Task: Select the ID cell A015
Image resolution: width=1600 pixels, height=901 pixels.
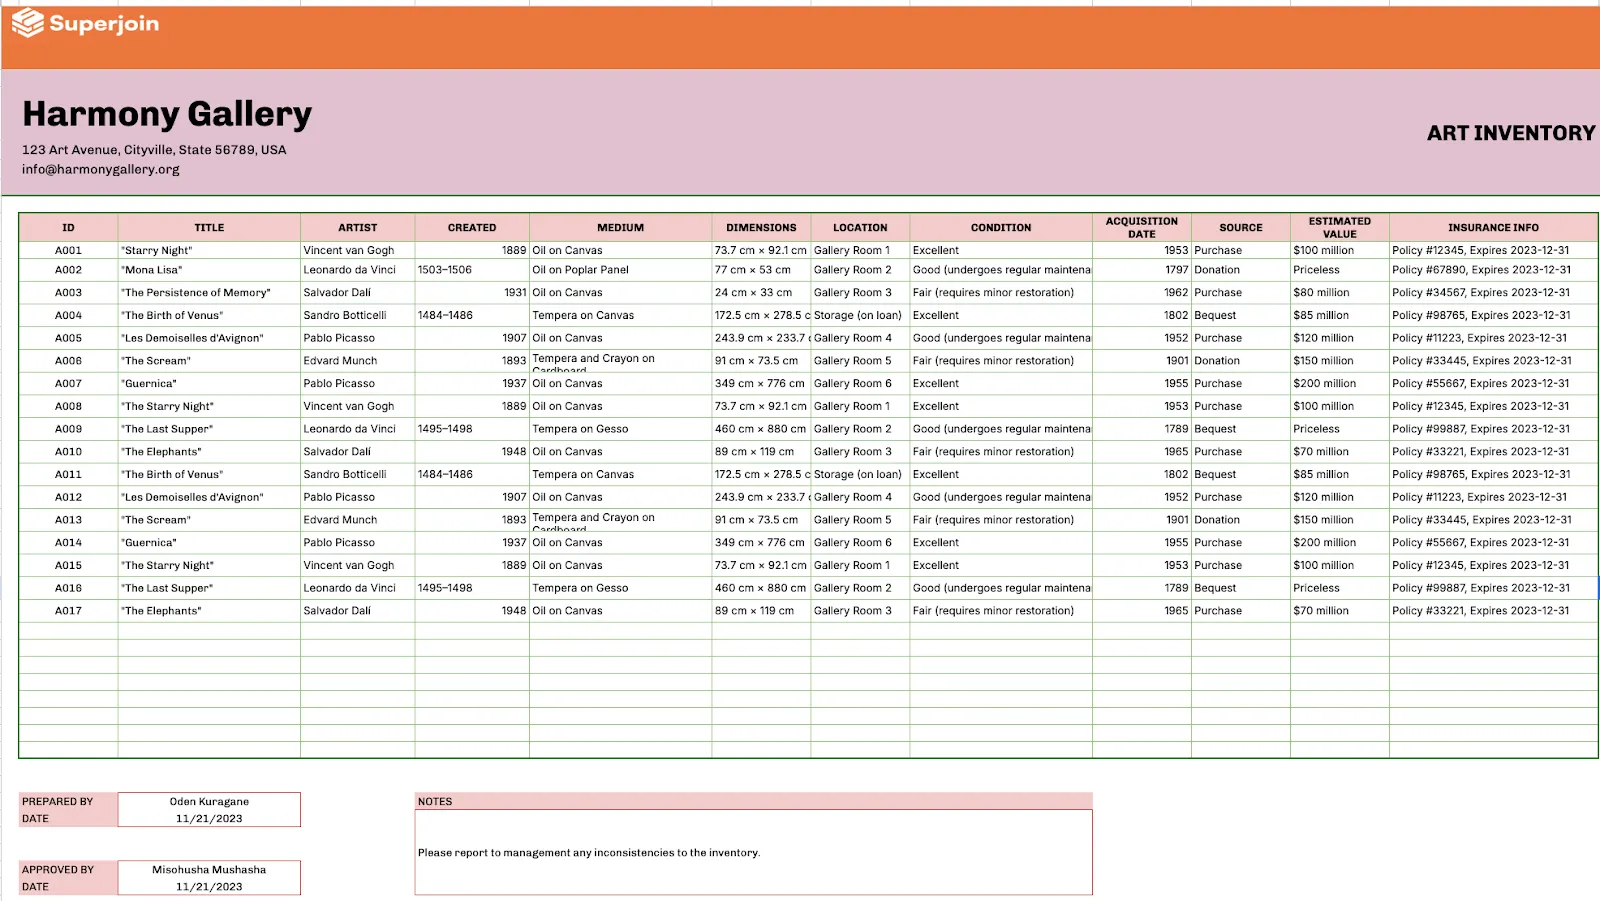Action: point(68,566)
